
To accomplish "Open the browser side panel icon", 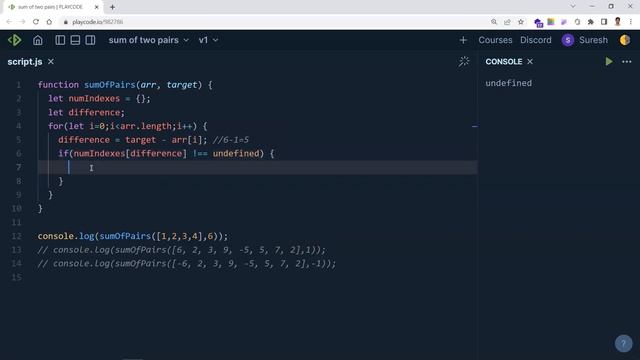I will (x=604, y=22).
